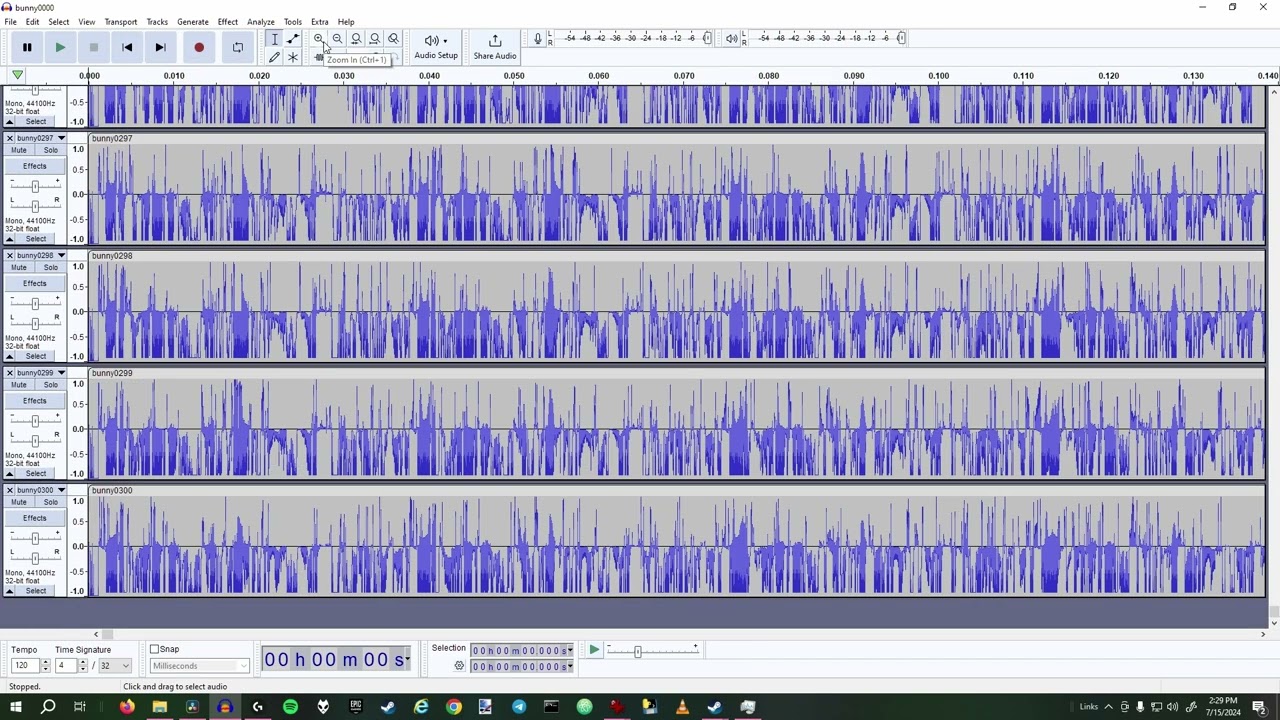This screenshot has height=720, width=1280.
Task: Mute the bunny0299 track
Action: 19,384
